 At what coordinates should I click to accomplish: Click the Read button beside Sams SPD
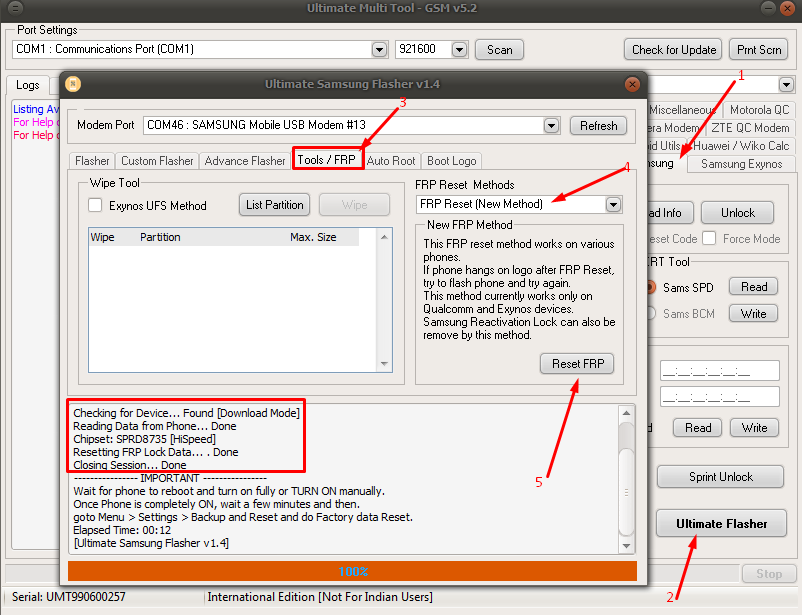(754, 287)
